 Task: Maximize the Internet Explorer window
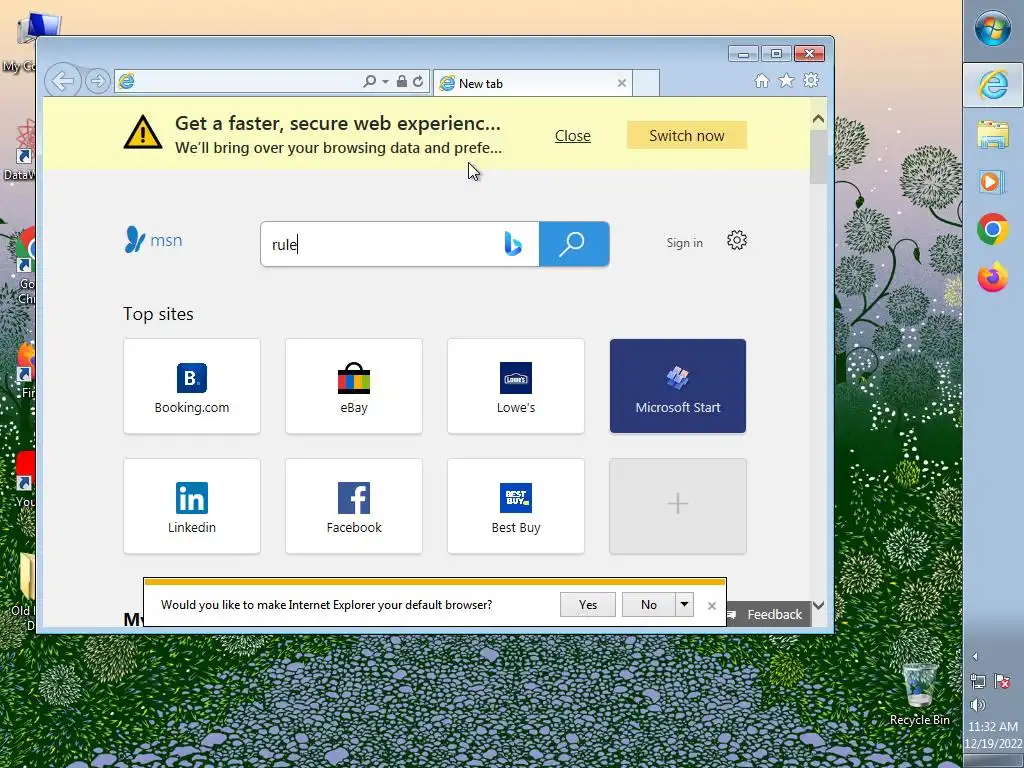pyautogui.click(x=776, y=54)
